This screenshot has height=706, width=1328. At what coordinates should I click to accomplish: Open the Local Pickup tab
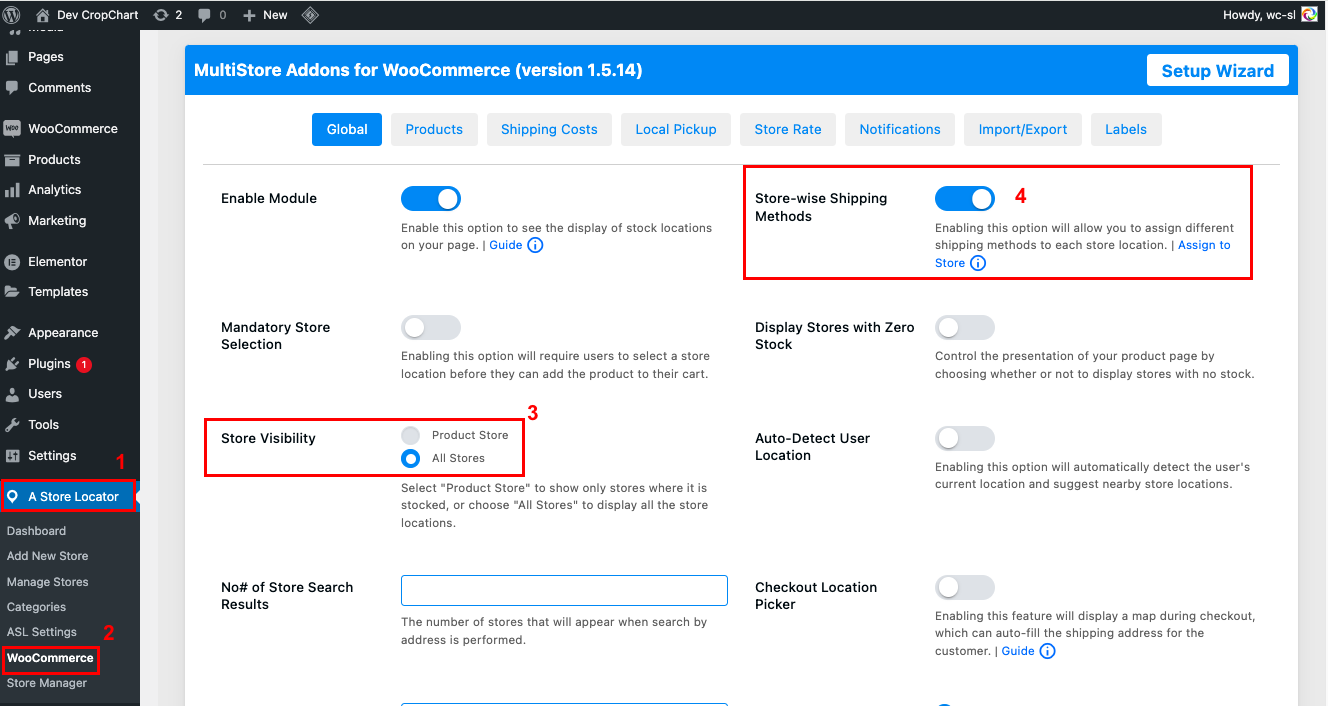(x=676, y=129)
